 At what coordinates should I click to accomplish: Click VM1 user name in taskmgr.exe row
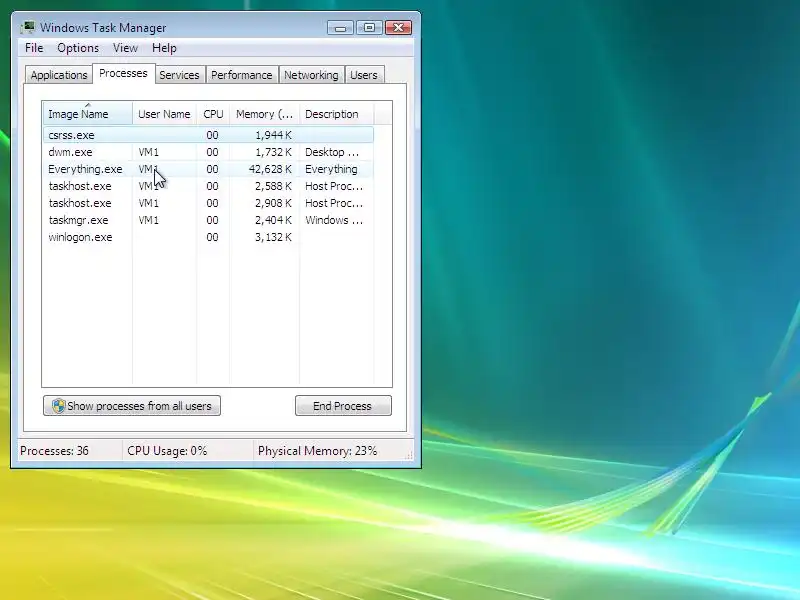point(148,220)
